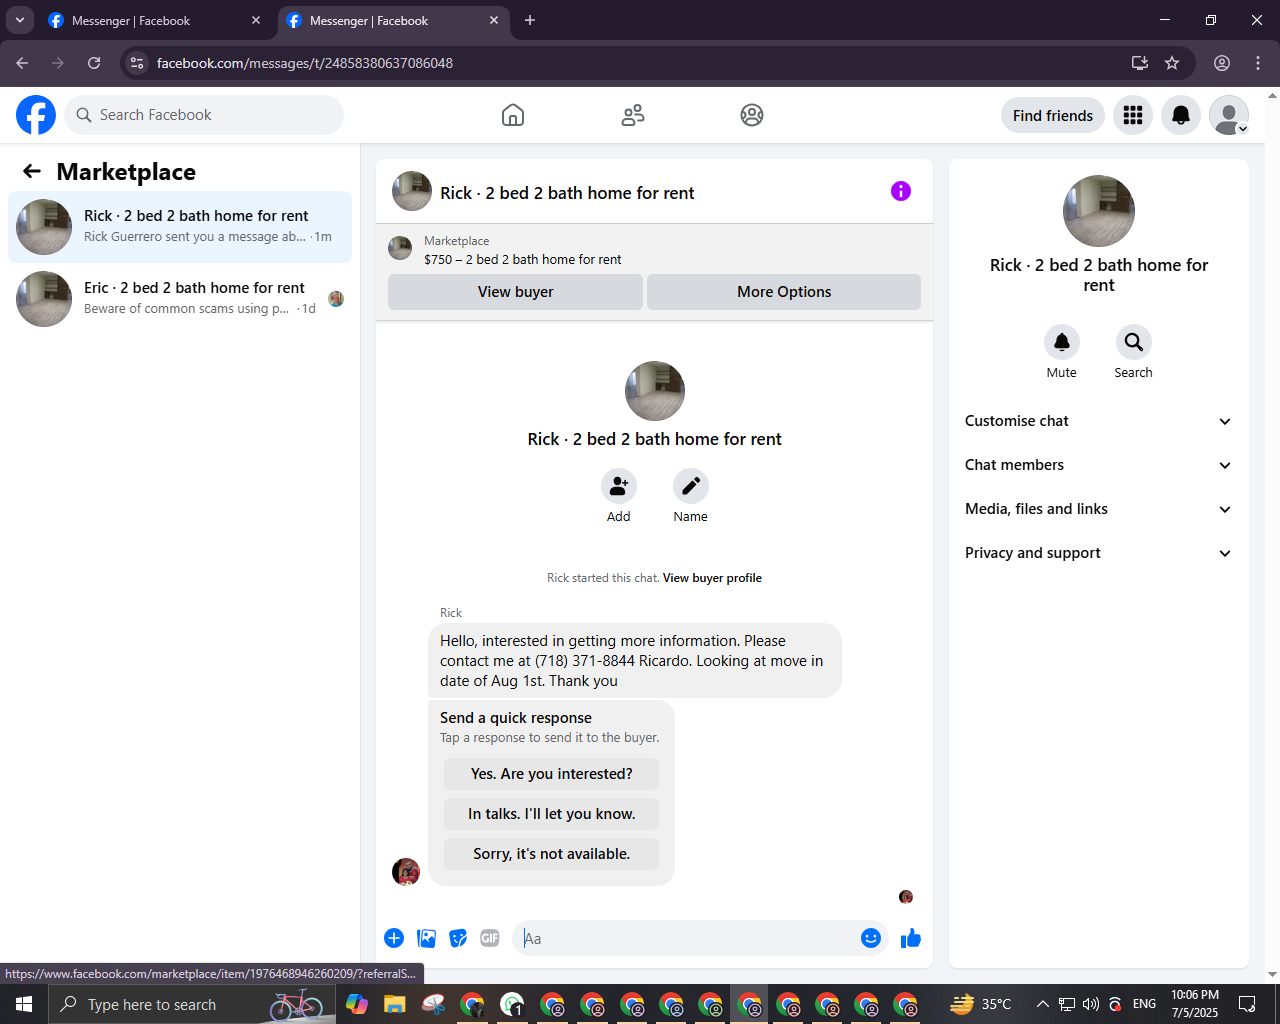View site information icon in address bar
Screen dimensions: 1280x1024
tap(137, 63)
